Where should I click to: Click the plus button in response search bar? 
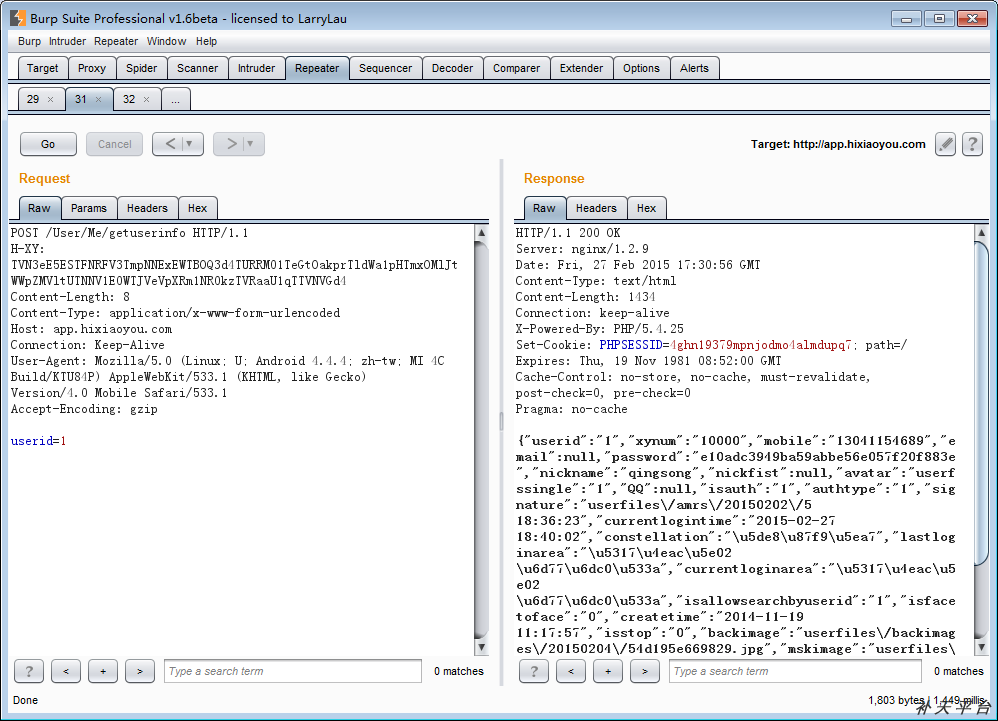coord(608,671)
